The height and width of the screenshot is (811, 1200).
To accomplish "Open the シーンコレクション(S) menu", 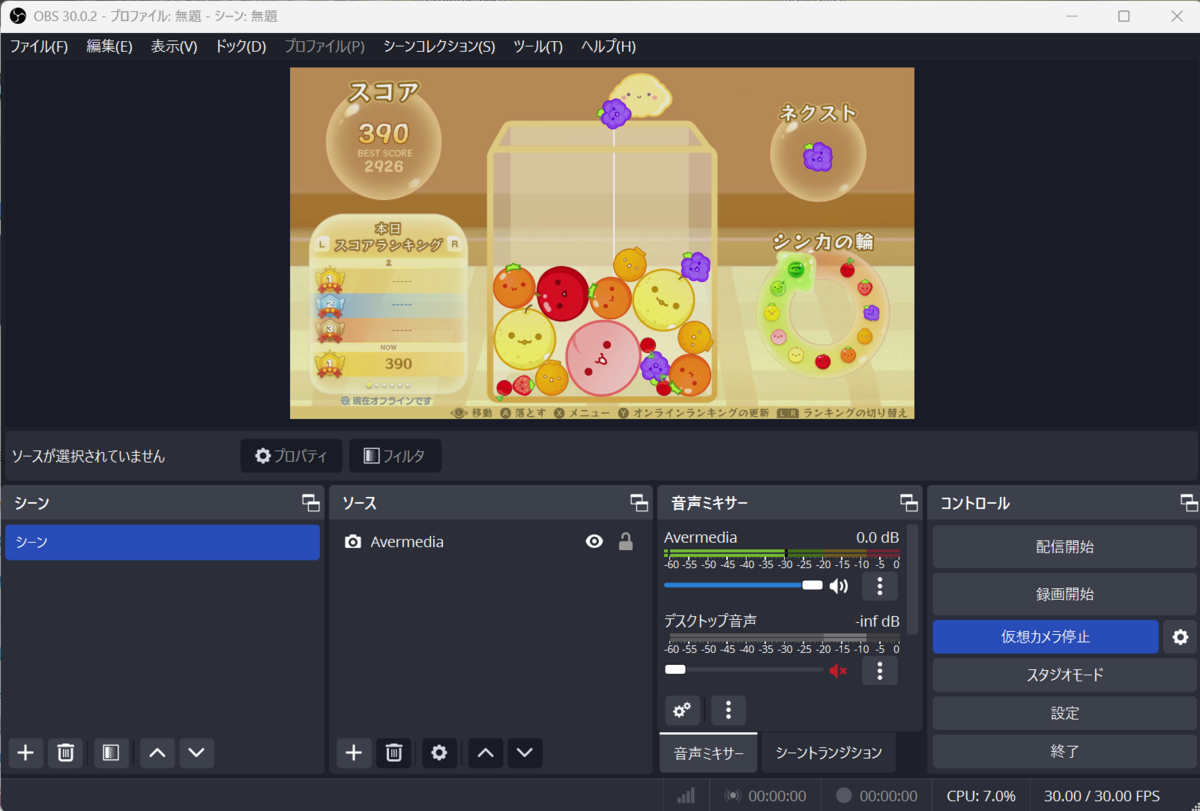I will (439, 46).
